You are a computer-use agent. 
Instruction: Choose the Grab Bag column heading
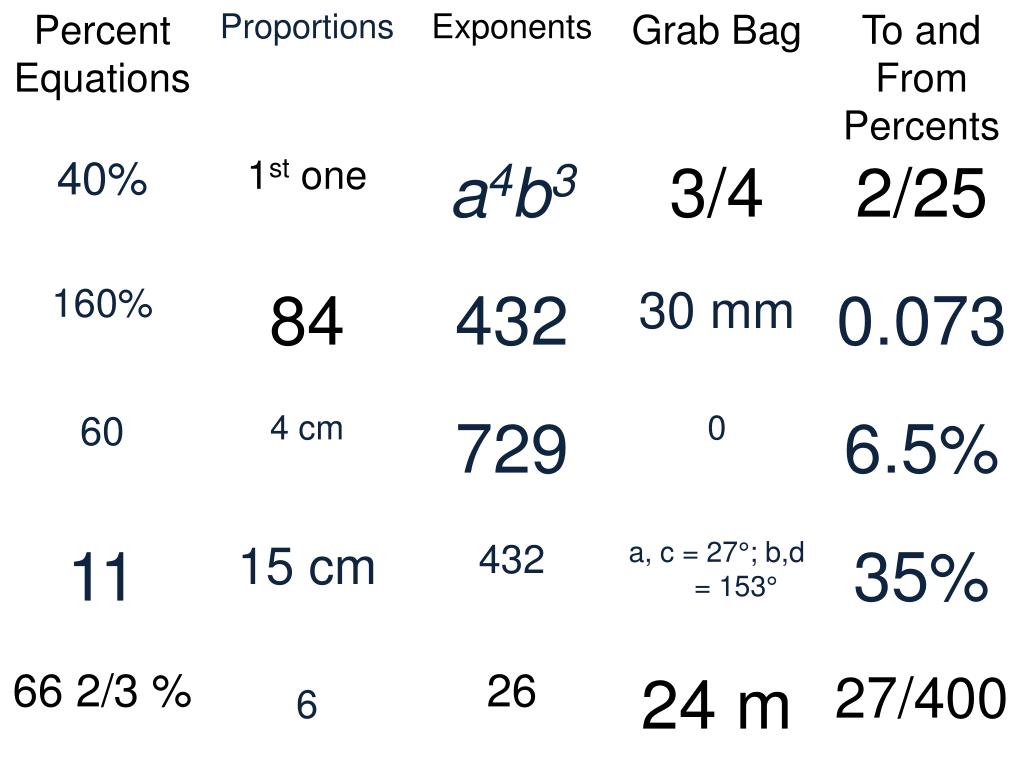click(x=716, y=32)
